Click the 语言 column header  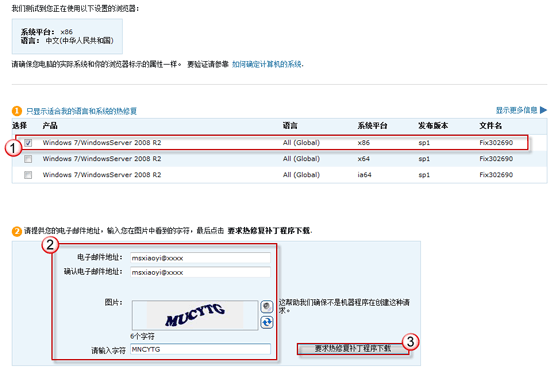(290, 126)
